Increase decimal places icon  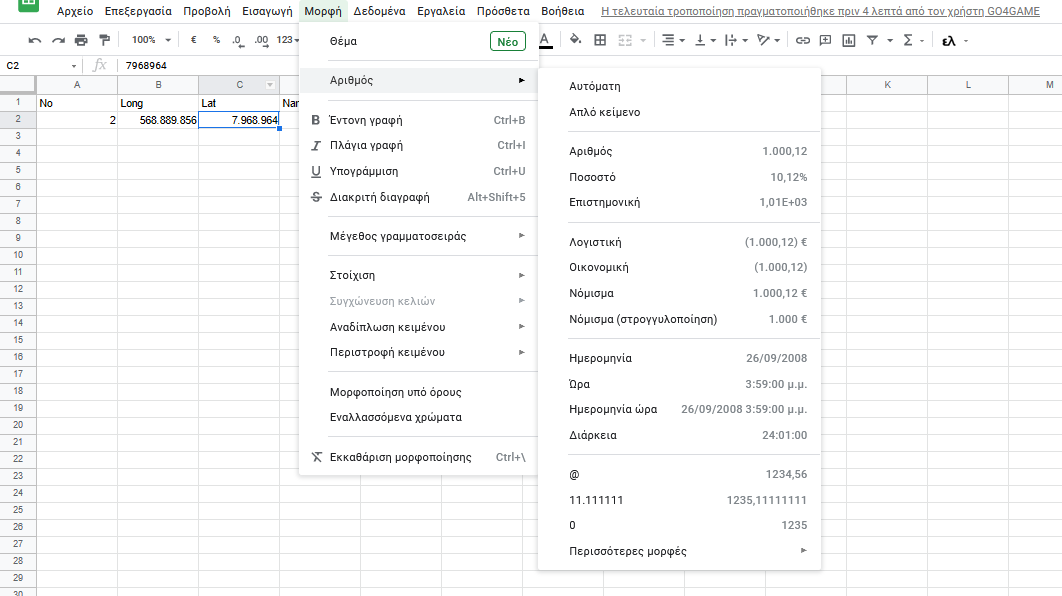click(261, 41)
